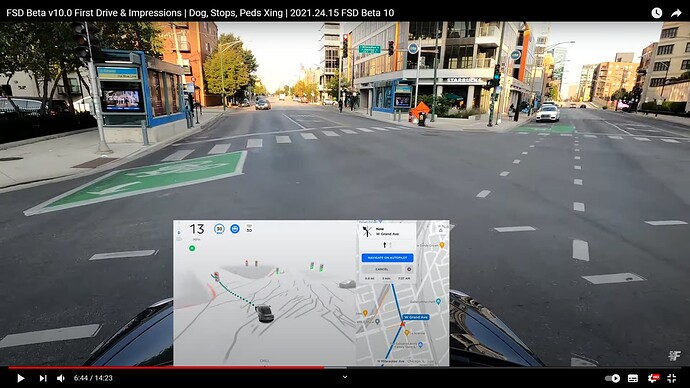Viewport: 690px width, 388px height.
Task: Exit full screen mode
Action: [672, 378]
